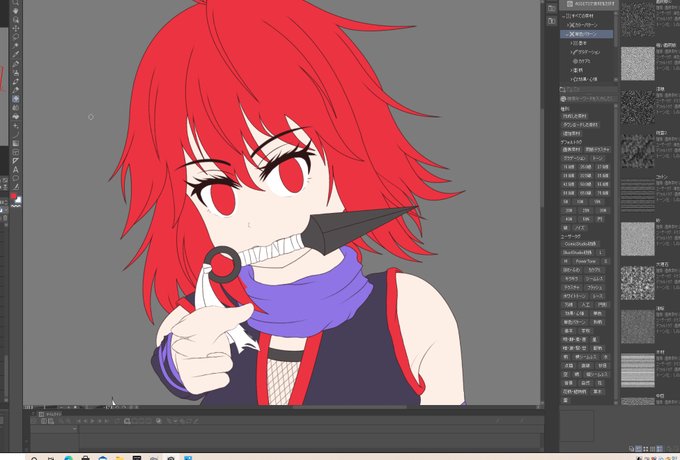Click the red main color swatch
Image resolution: width=680 pixels, height=460 pixels.
point(13,197)
